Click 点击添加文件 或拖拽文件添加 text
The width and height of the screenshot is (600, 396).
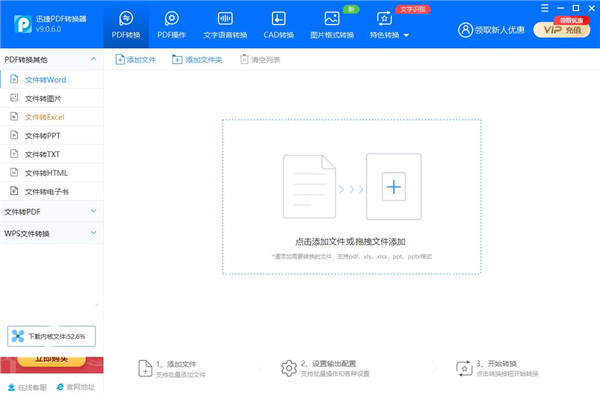coord(350,242)
